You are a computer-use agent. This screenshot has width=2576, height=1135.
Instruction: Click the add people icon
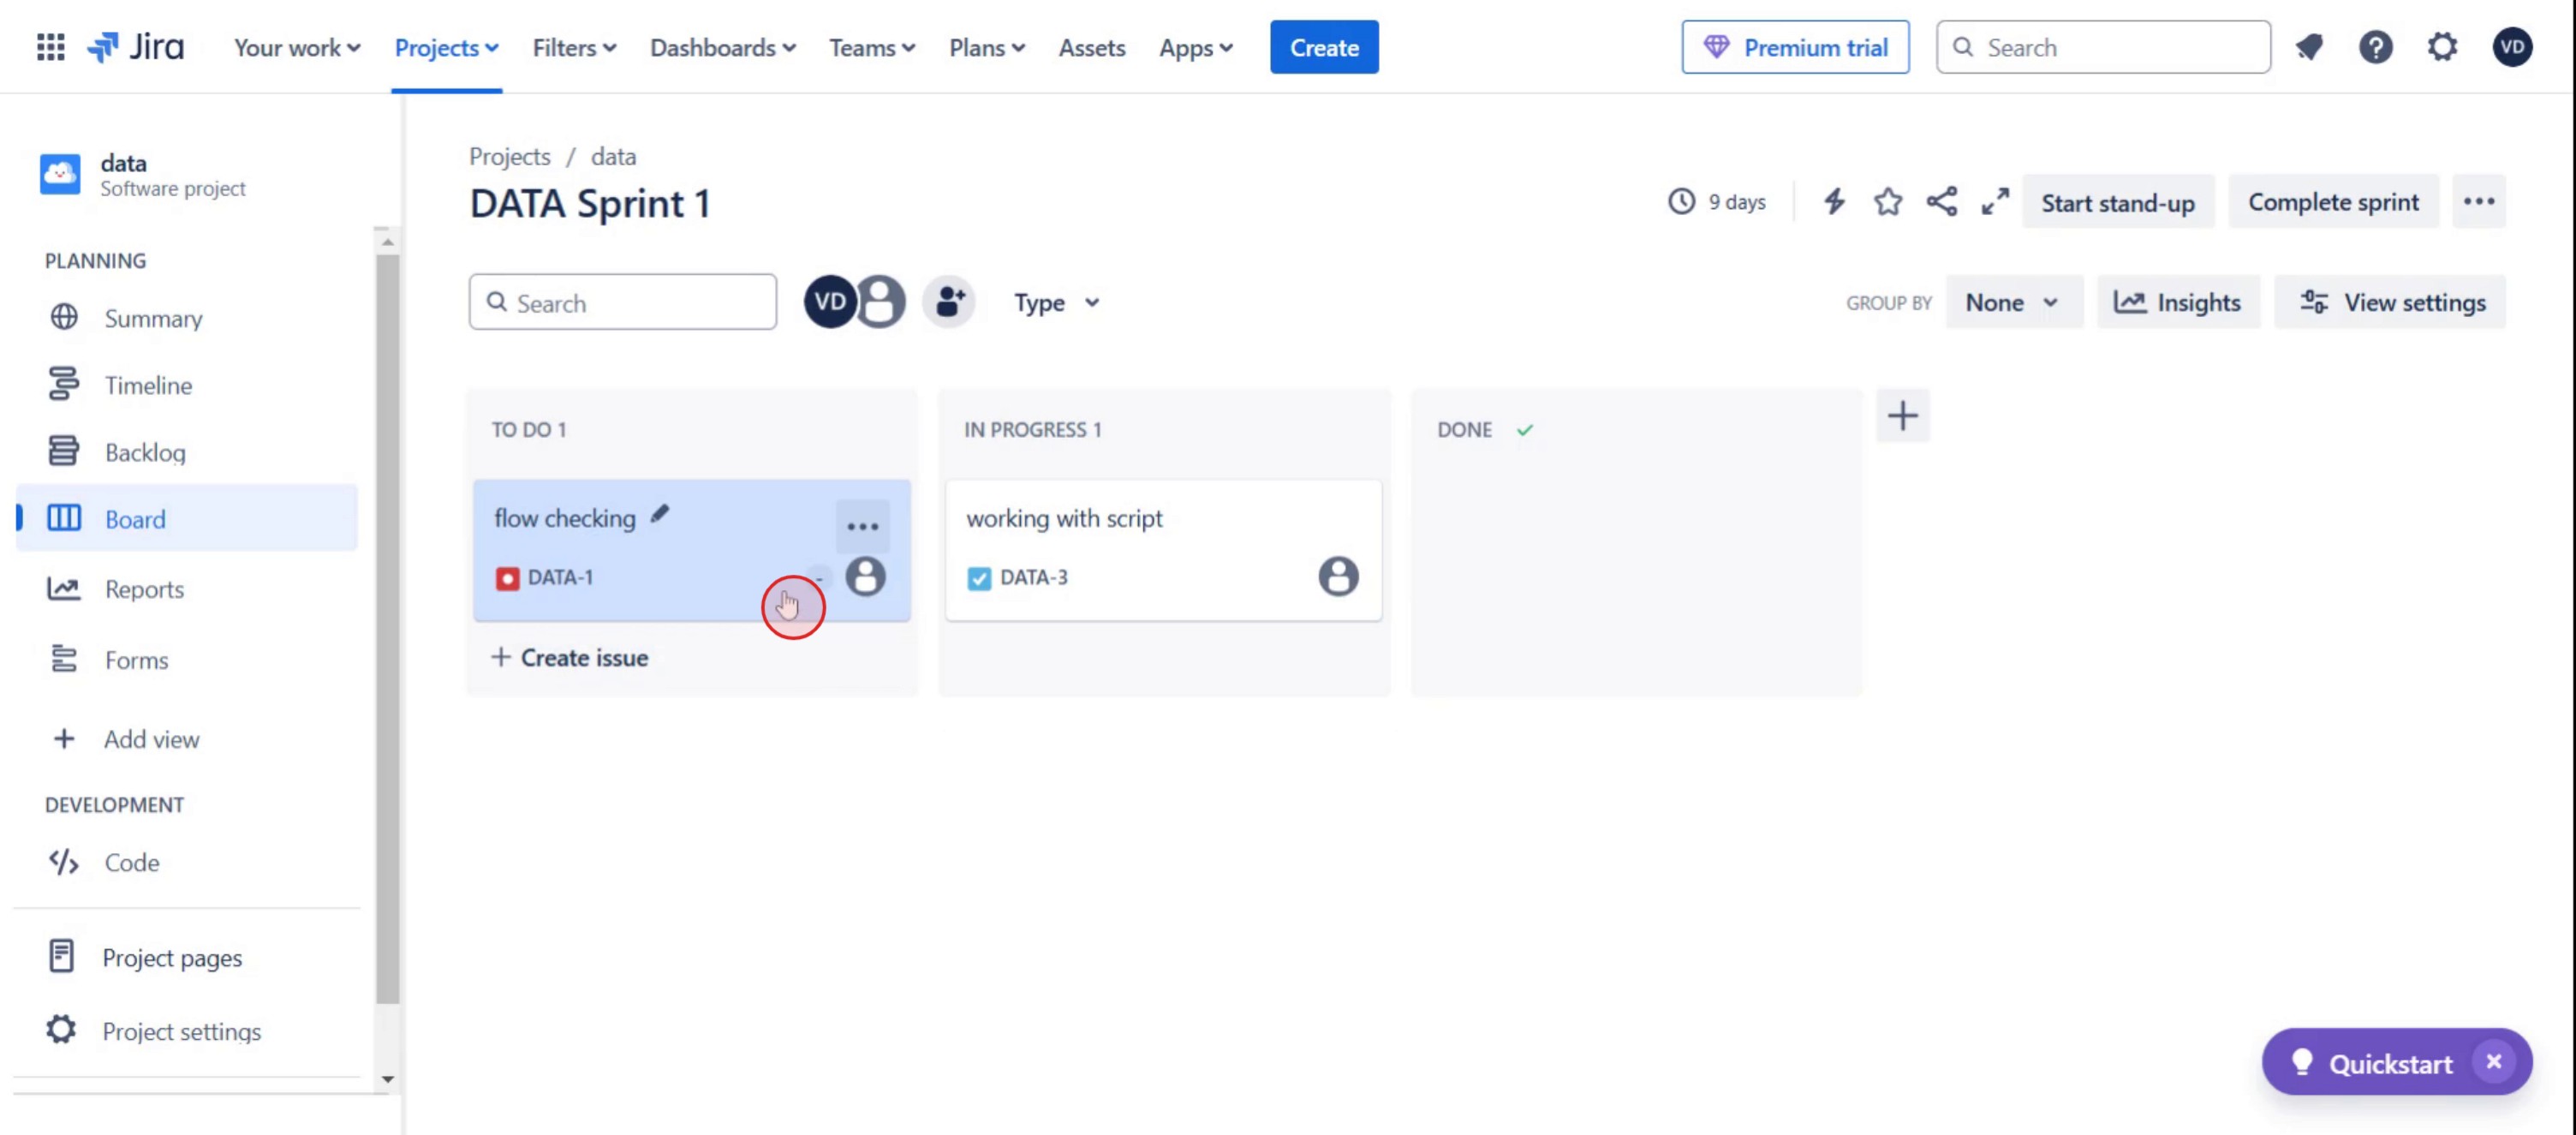click(949, 302)
